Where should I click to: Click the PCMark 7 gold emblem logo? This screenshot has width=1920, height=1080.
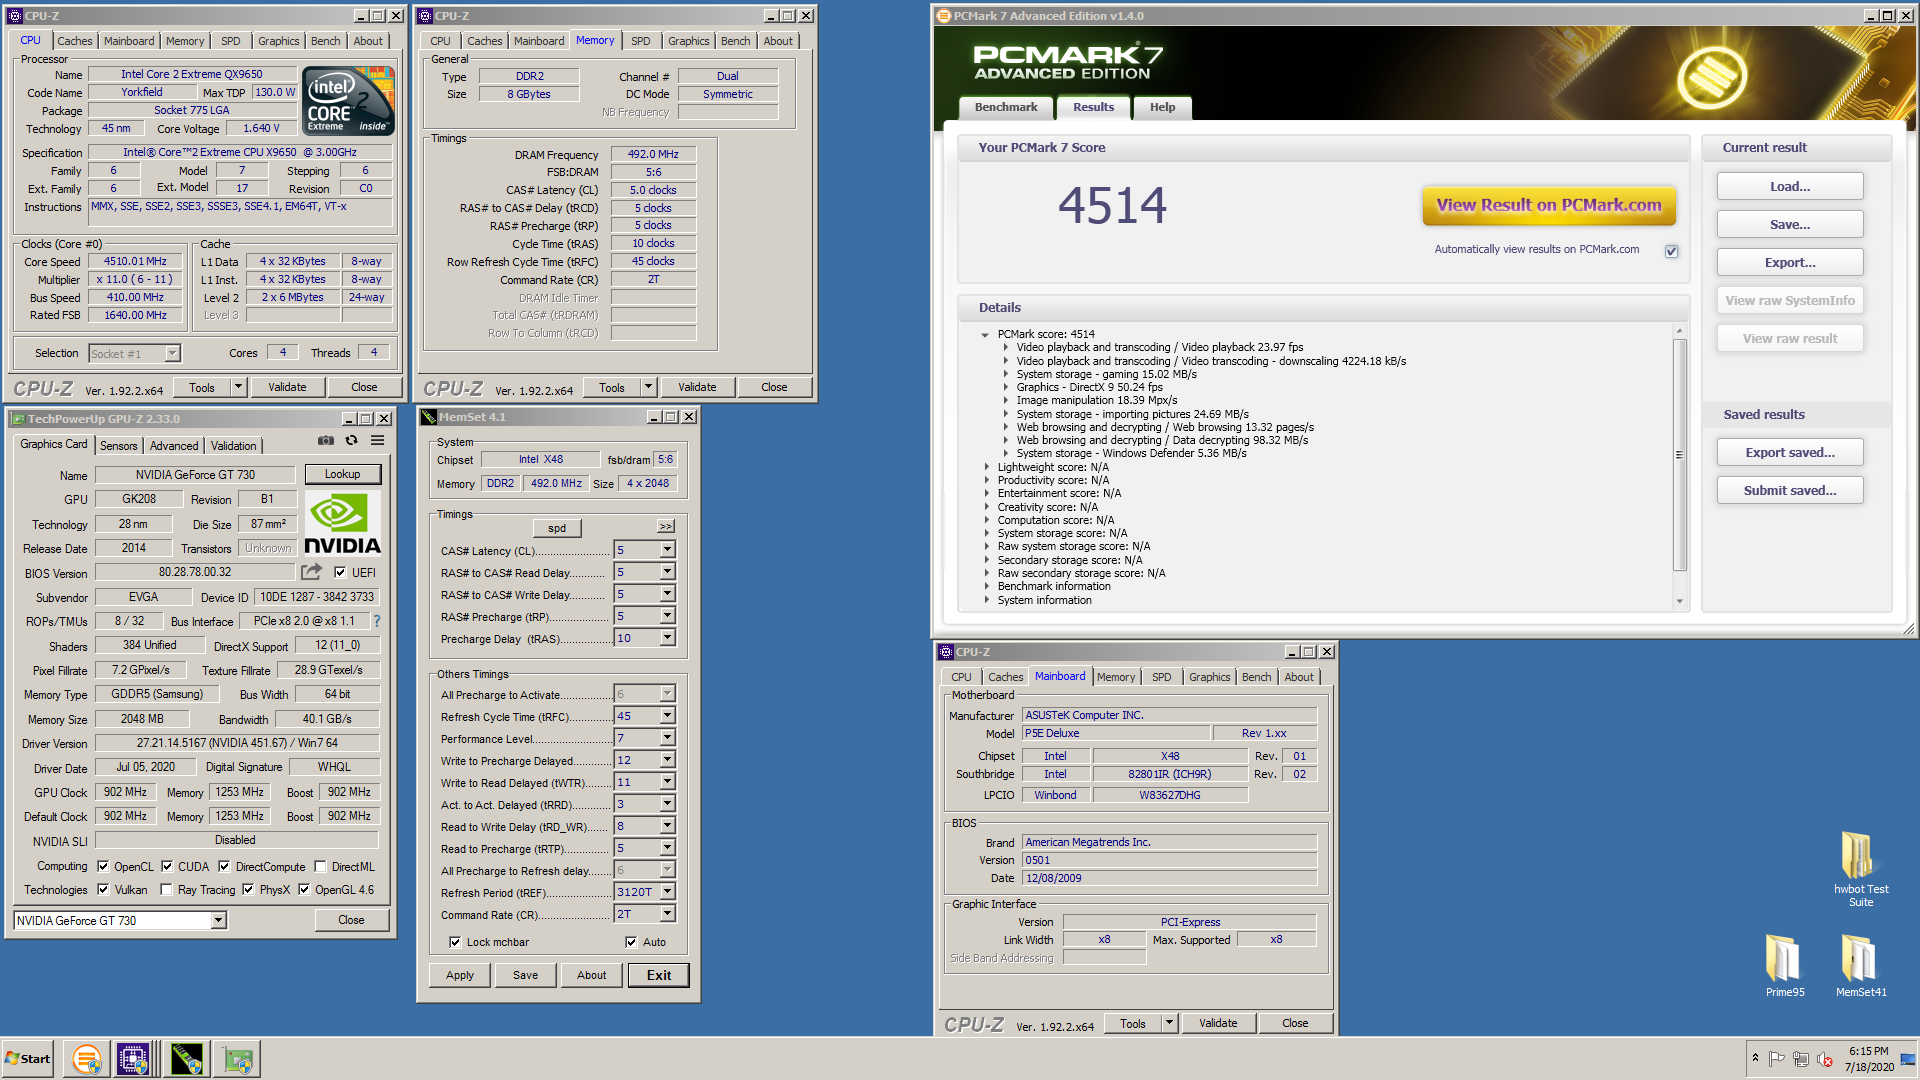tap(1712, 77)
